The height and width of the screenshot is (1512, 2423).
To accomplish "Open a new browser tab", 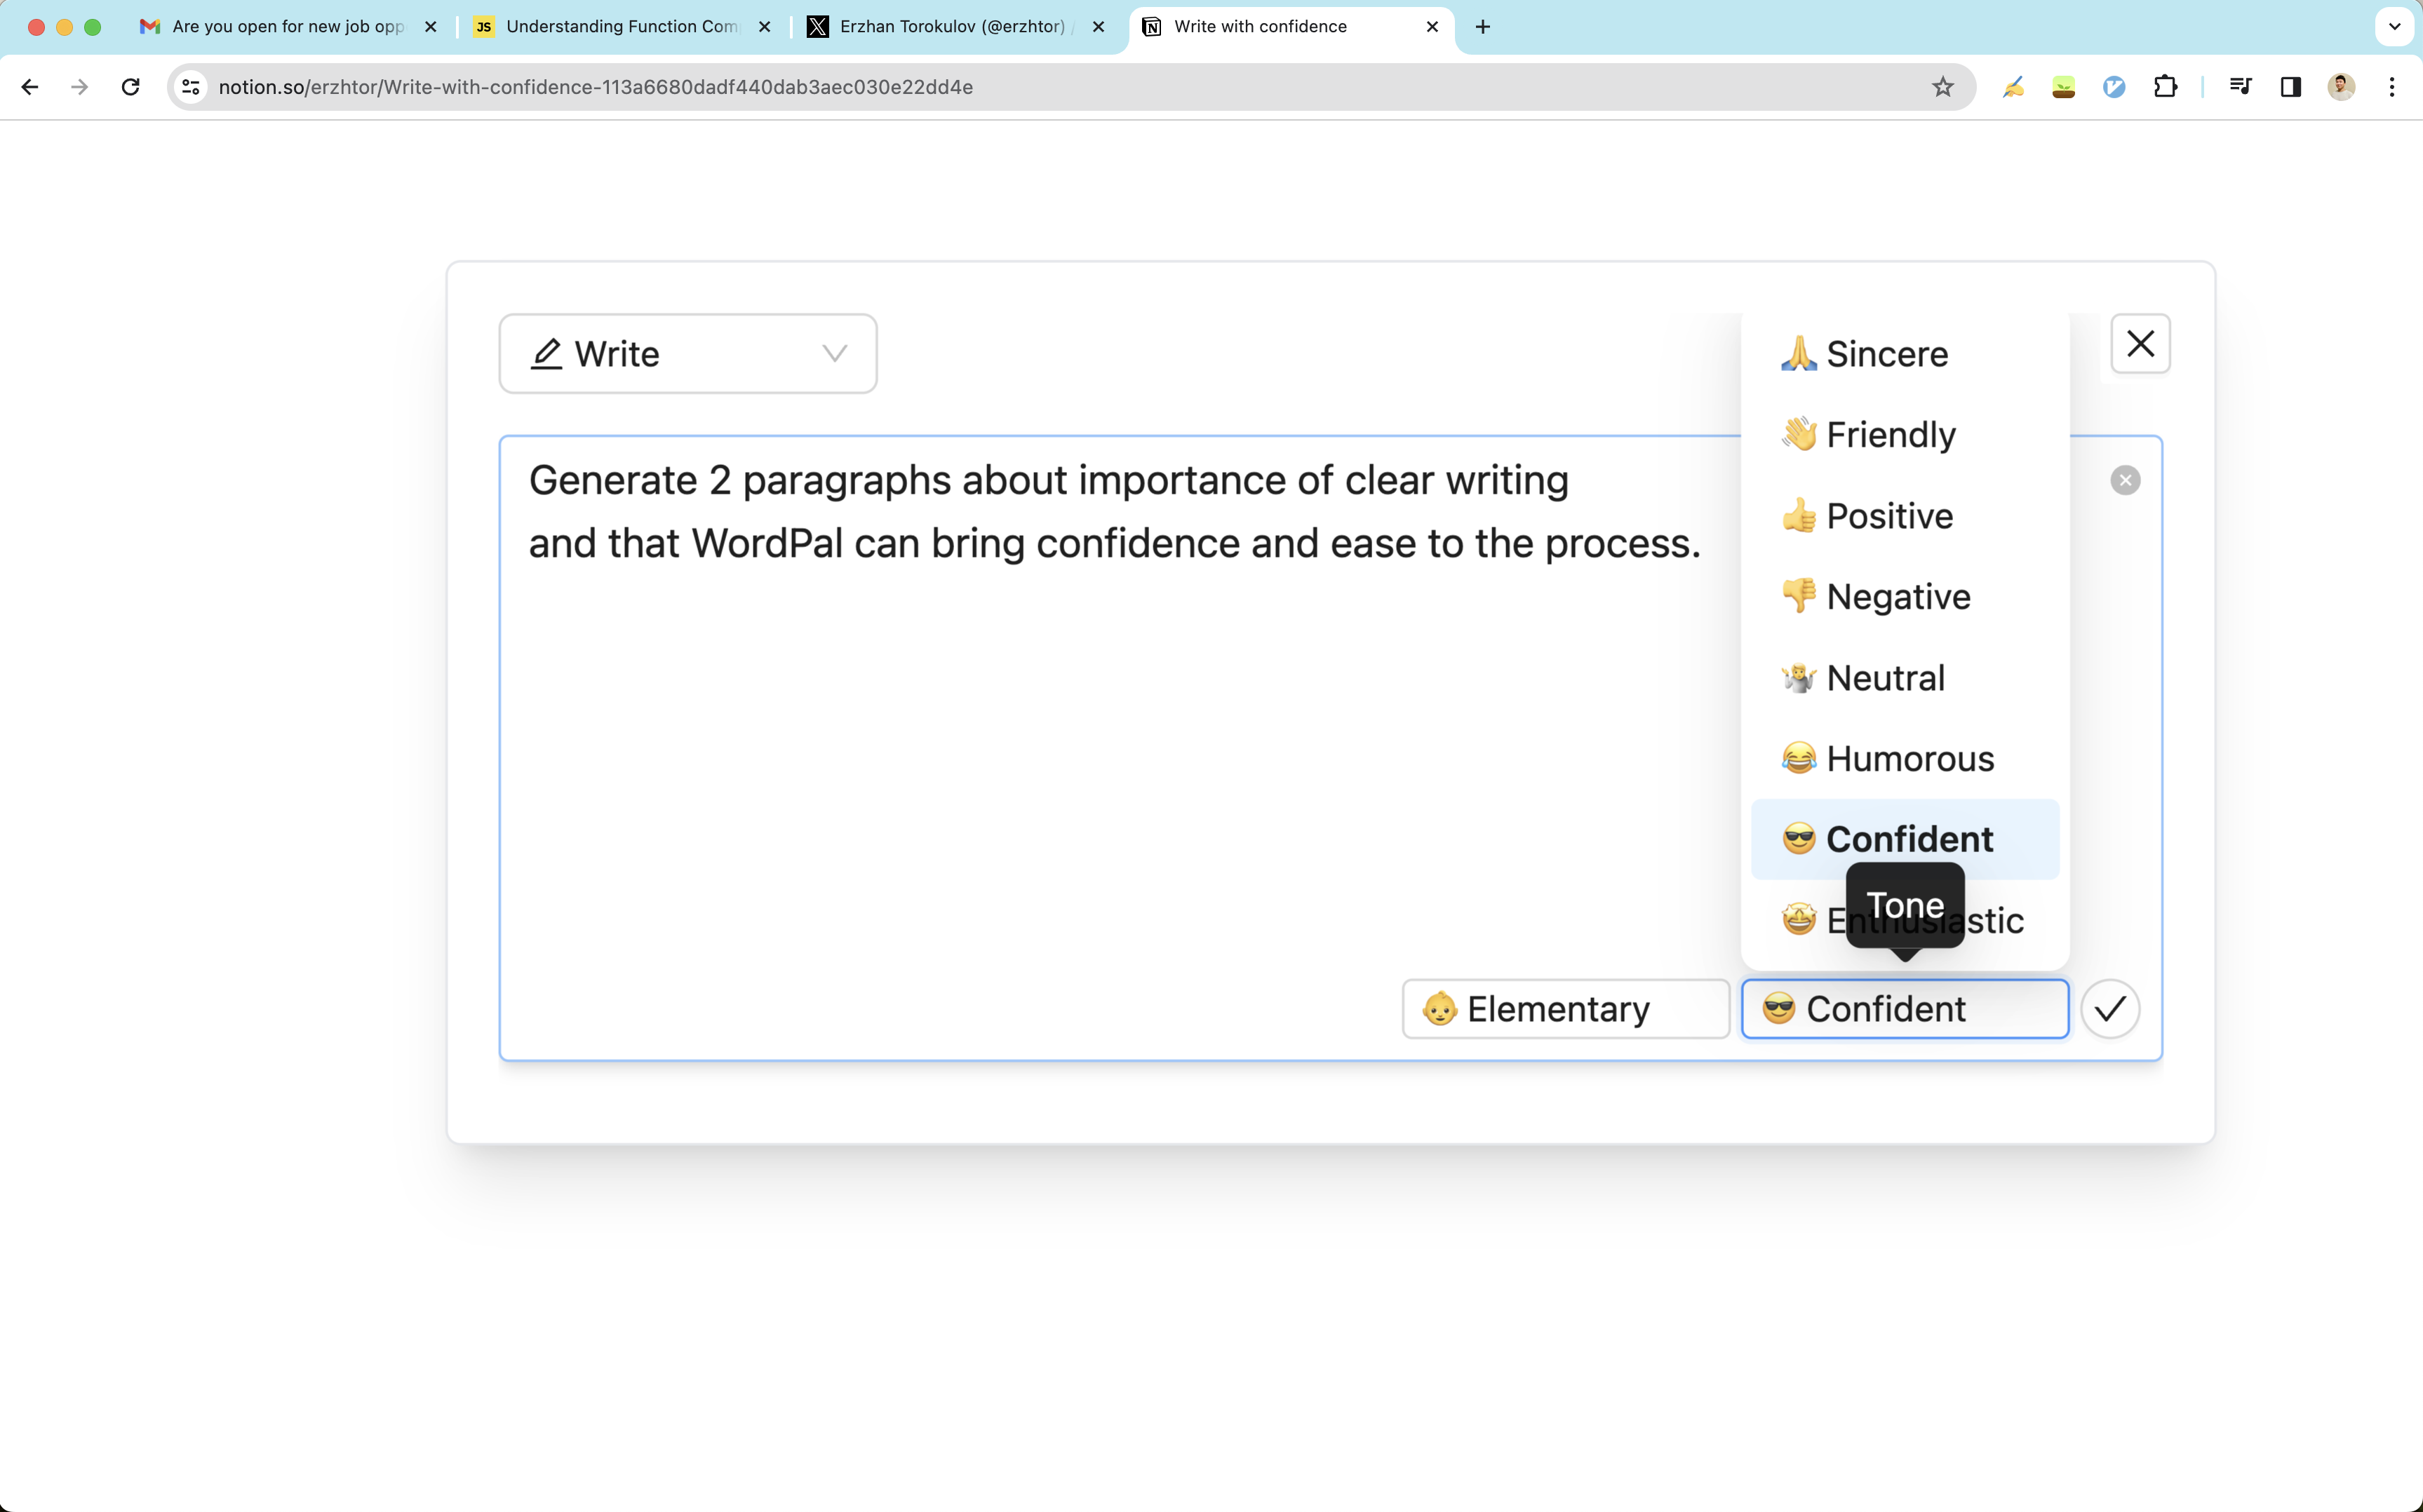I will pos(1483,27).
